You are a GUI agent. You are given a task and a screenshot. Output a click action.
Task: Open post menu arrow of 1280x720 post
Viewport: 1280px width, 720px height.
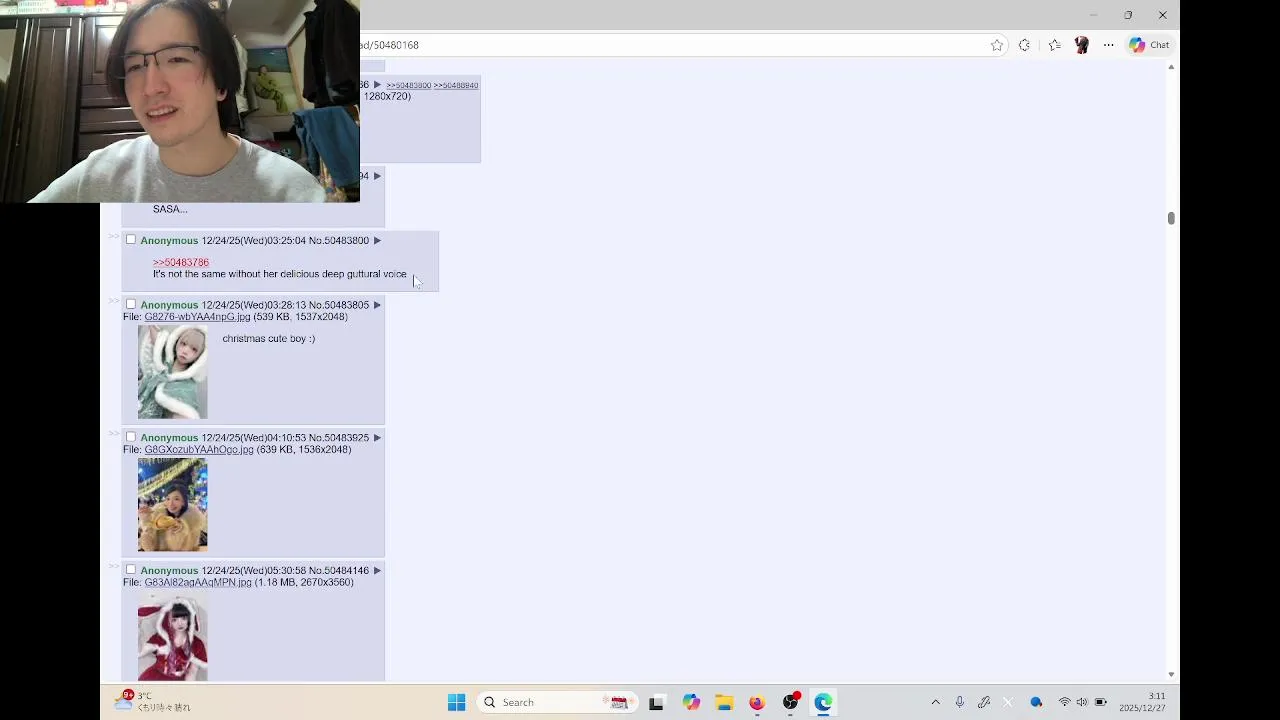pyautogui.click(x=377, y=85)
